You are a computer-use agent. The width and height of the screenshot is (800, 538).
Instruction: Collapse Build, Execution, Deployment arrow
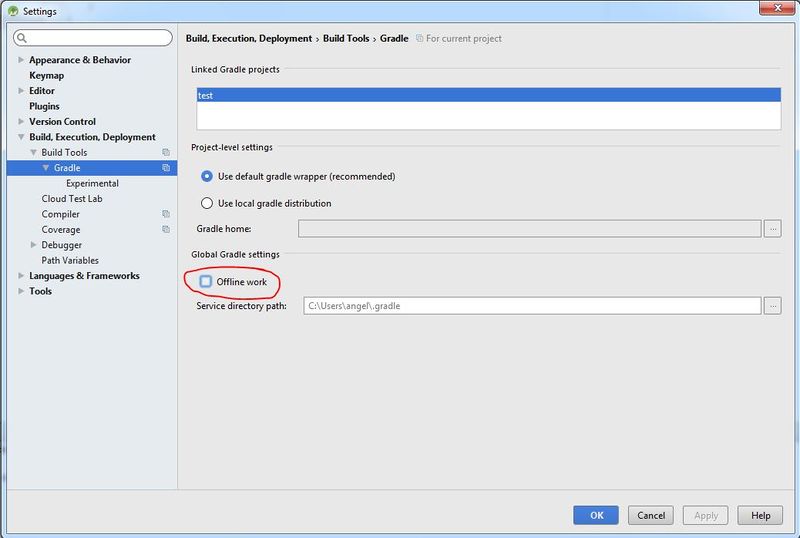coord(21,137)
